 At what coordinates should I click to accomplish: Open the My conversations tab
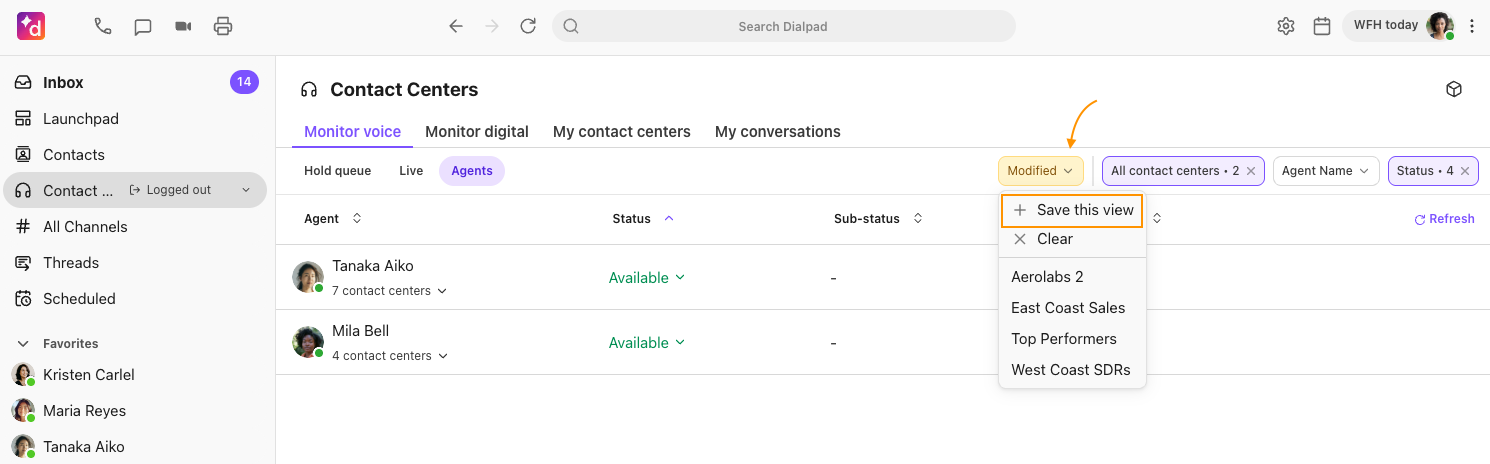click(778, 132)
